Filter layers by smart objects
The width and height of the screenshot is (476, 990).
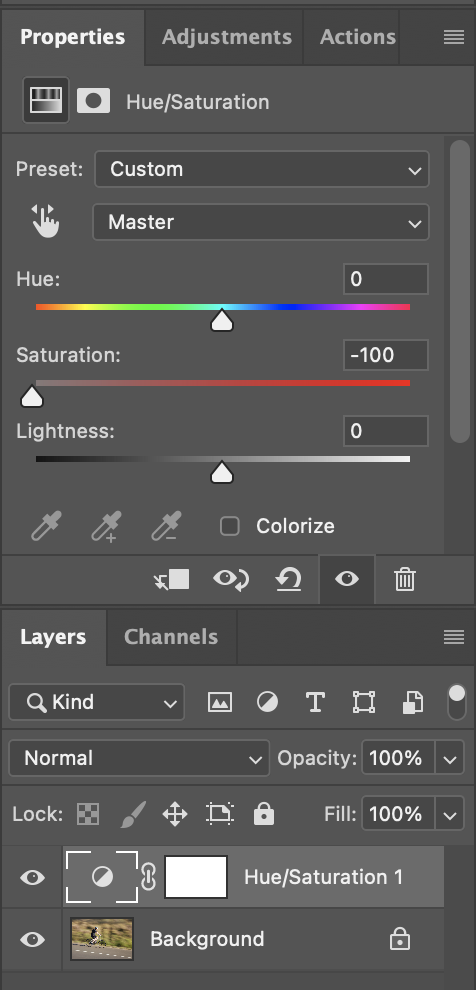(x=412, y=702)
